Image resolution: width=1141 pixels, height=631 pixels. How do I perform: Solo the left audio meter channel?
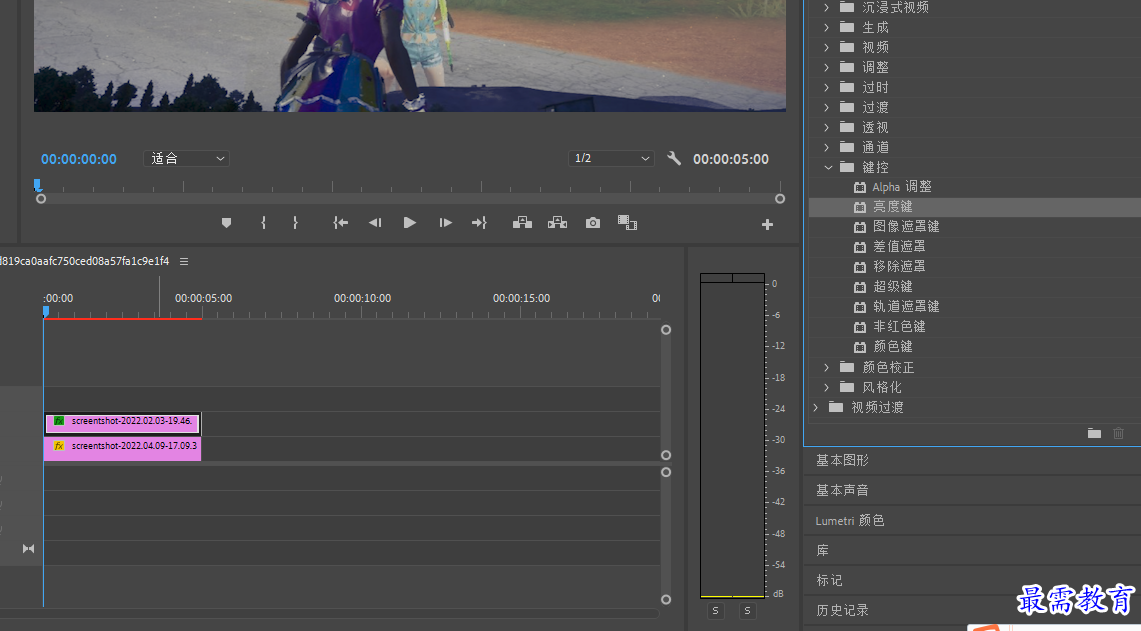pos(715,611)
